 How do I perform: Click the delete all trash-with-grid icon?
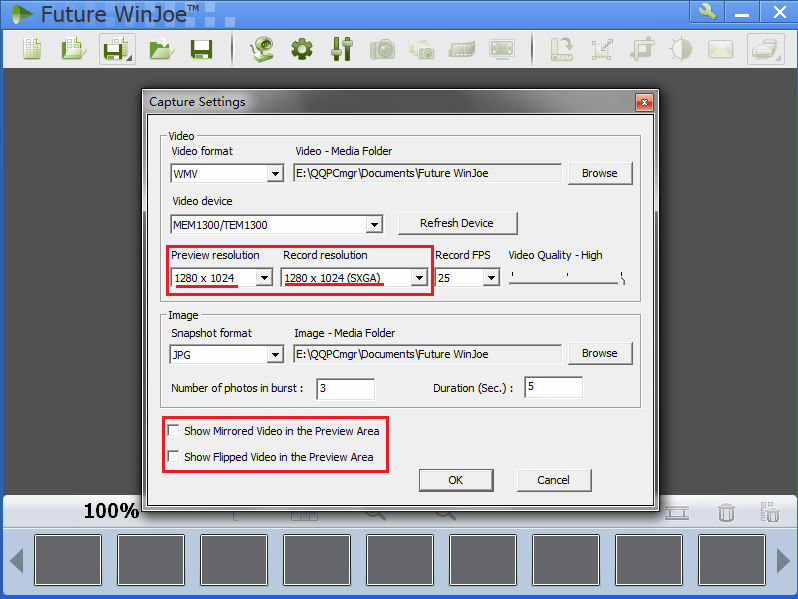click(x=770, y=512)
